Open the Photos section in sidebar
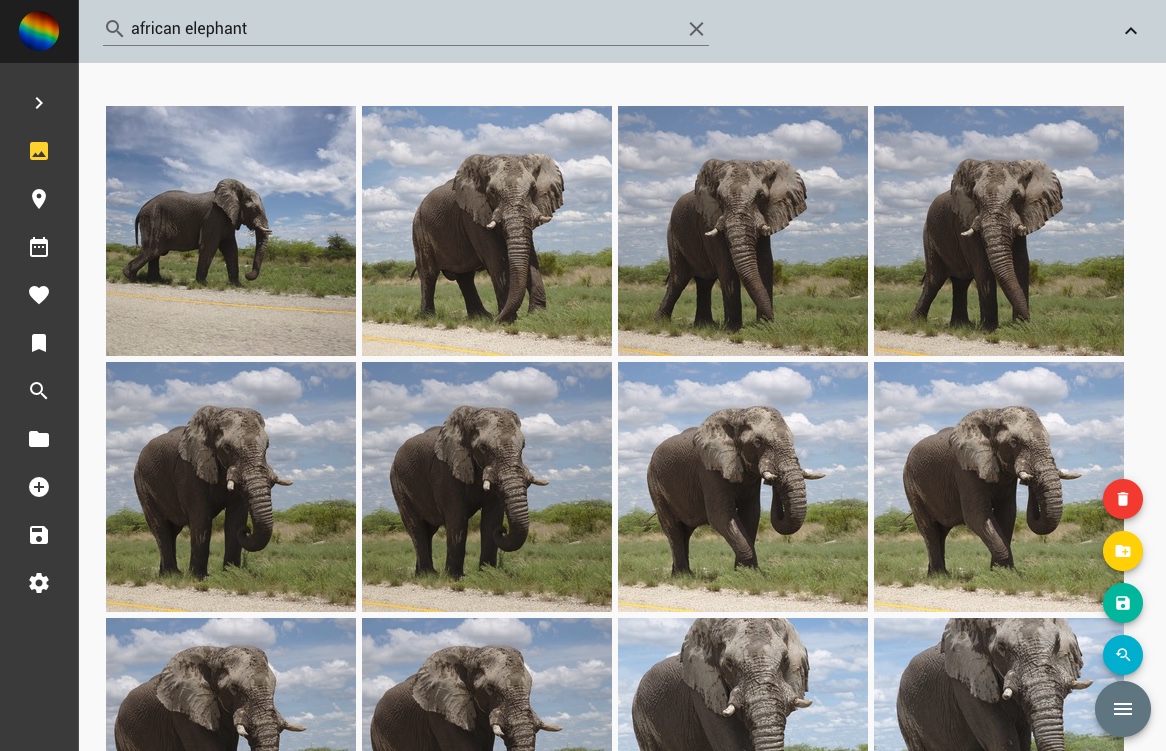This screenshot has width=1166, height=751. pos(39,151)
